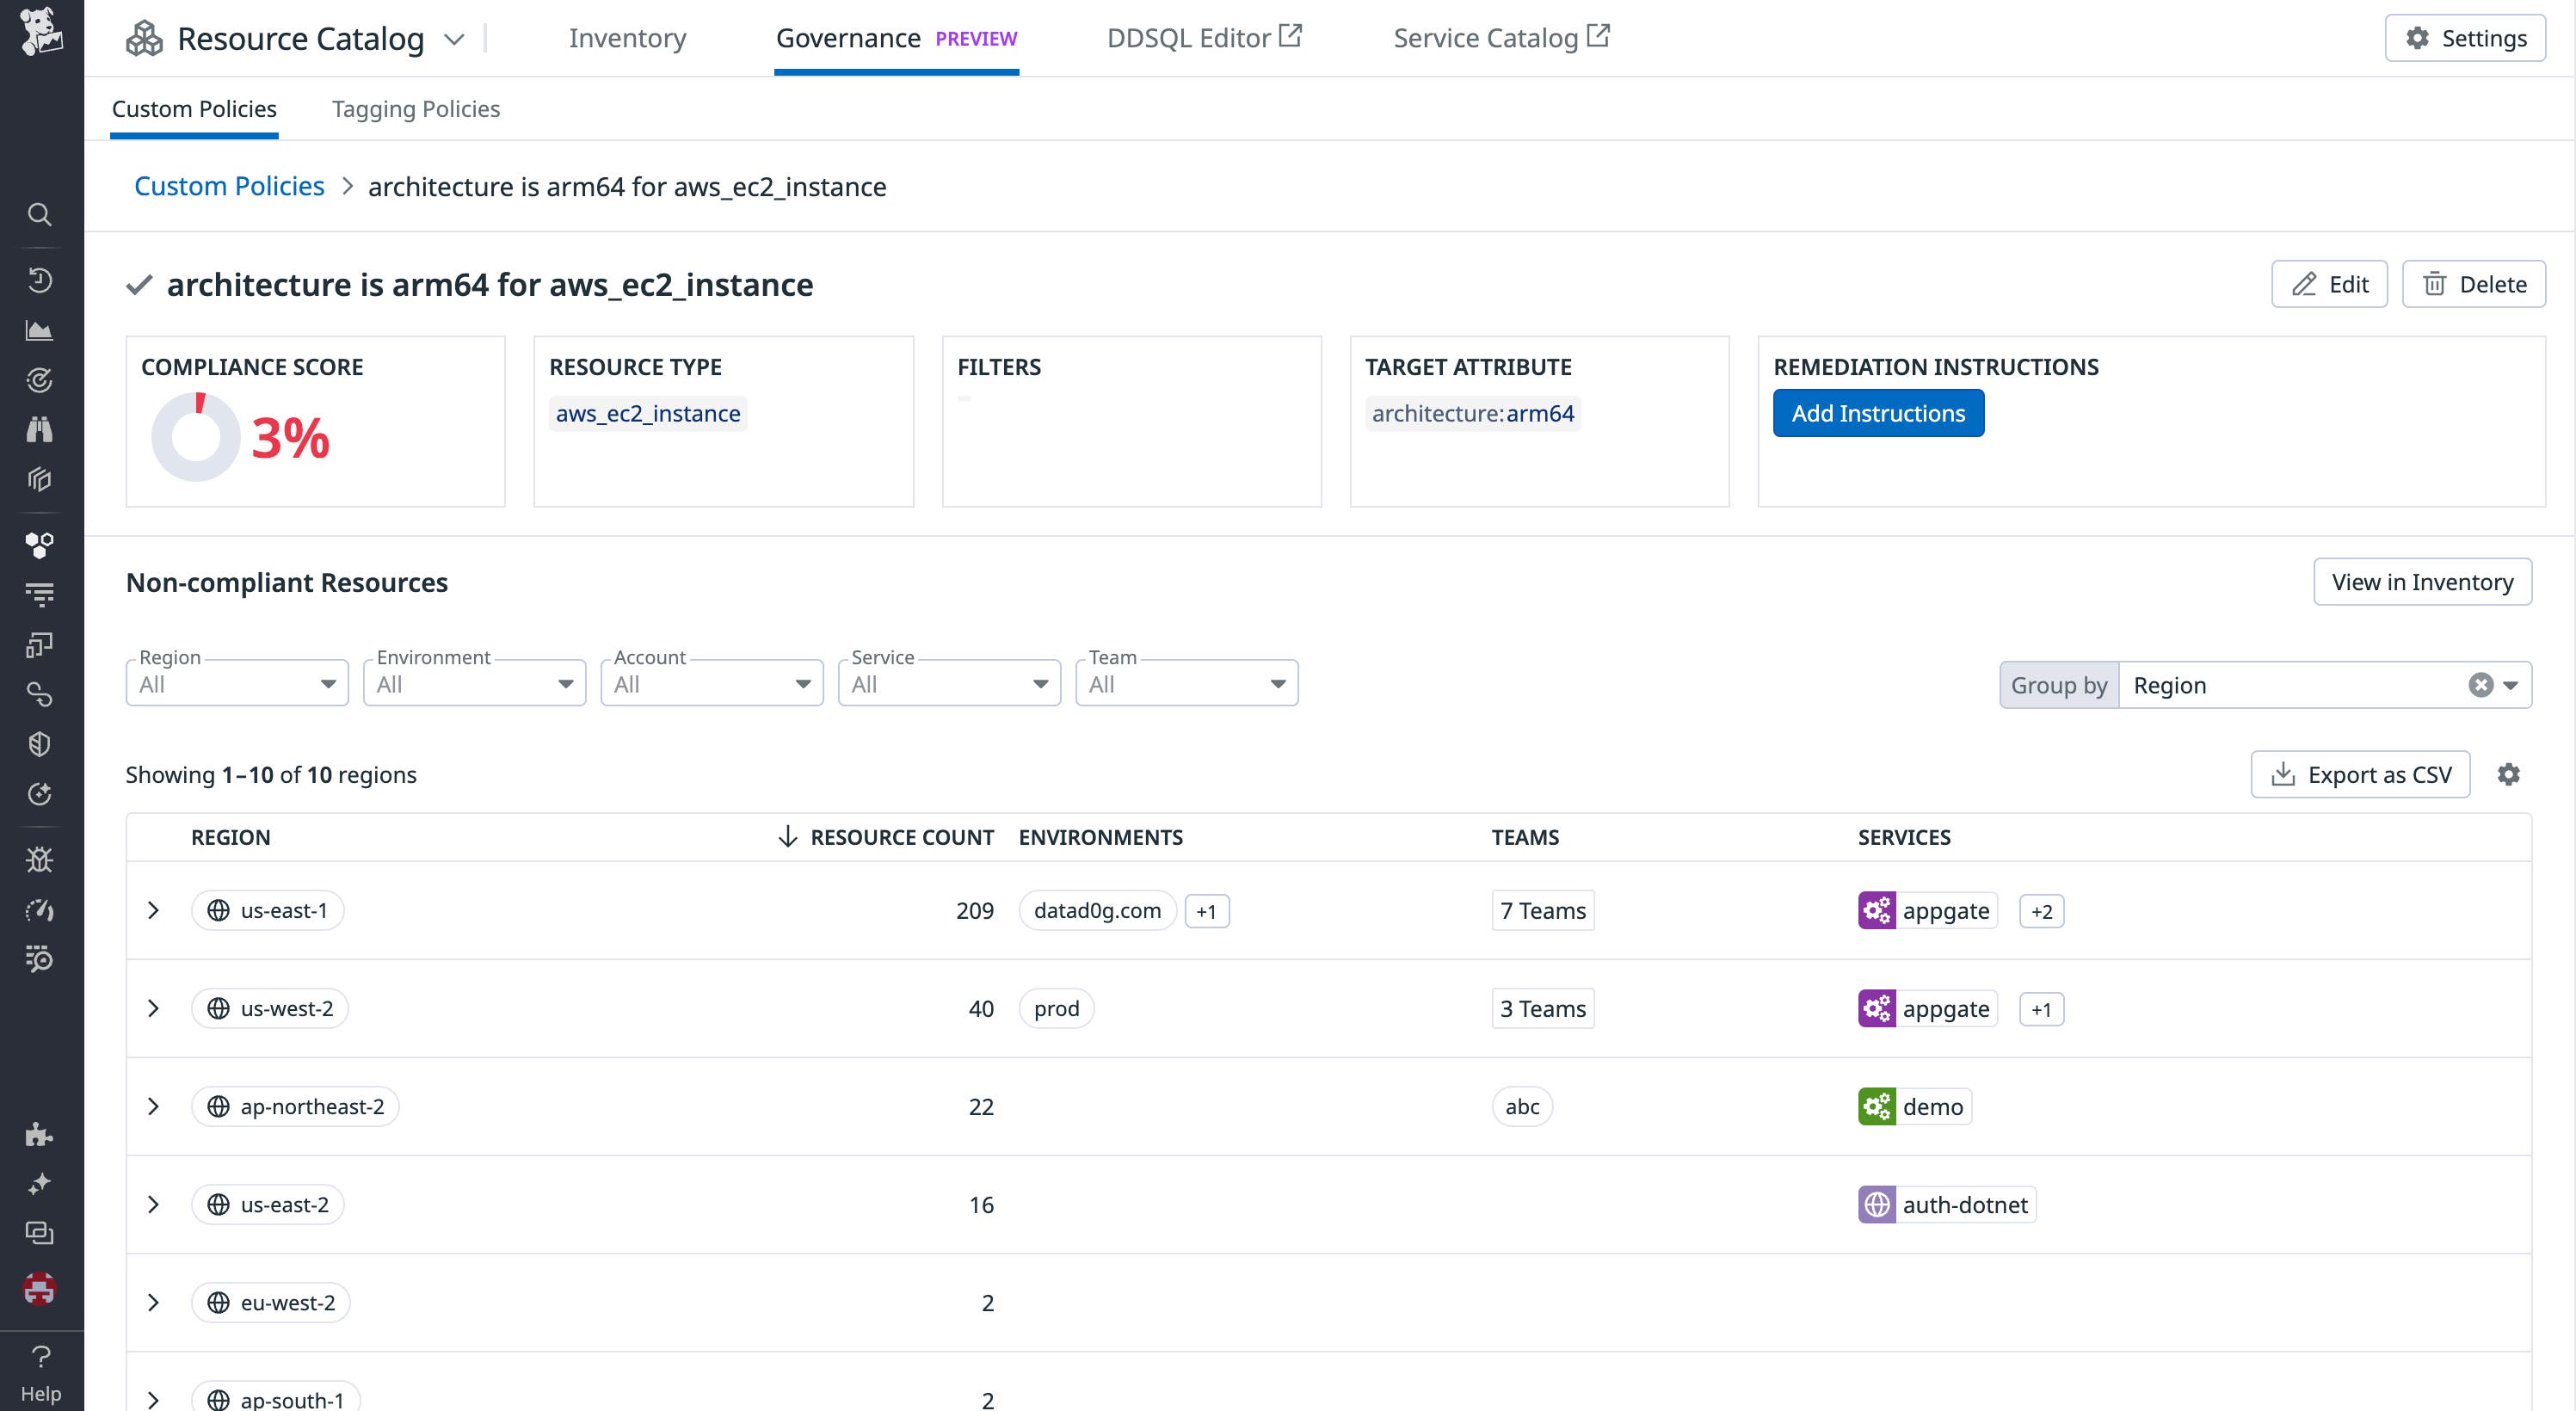Click the bug tracking icon in sidebar
This screenshot has height=1411, width=2576.
tap(40, 858)
